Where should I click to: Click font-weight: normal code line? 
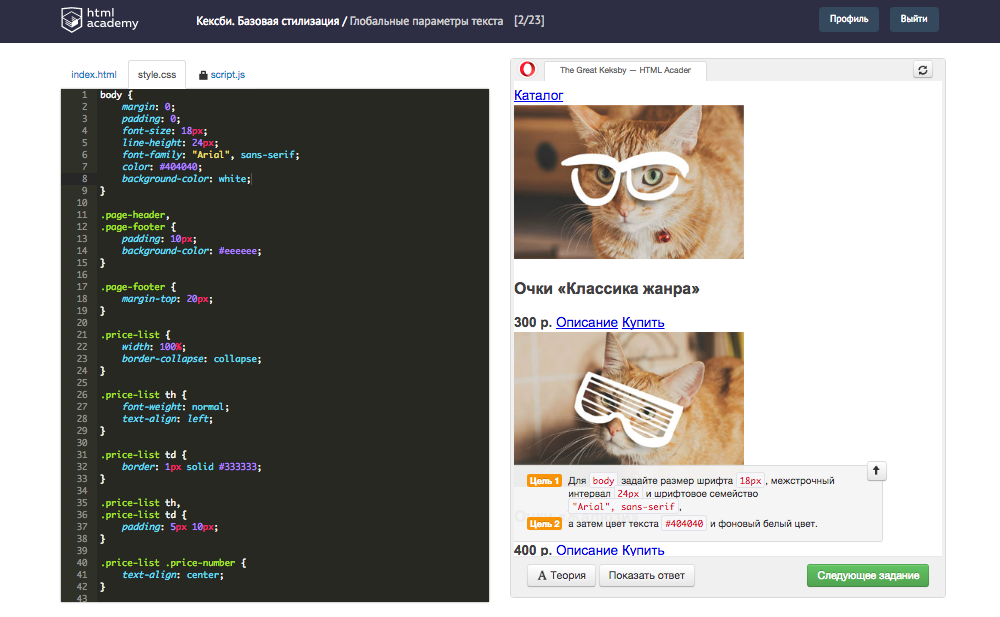coord(175,406)
